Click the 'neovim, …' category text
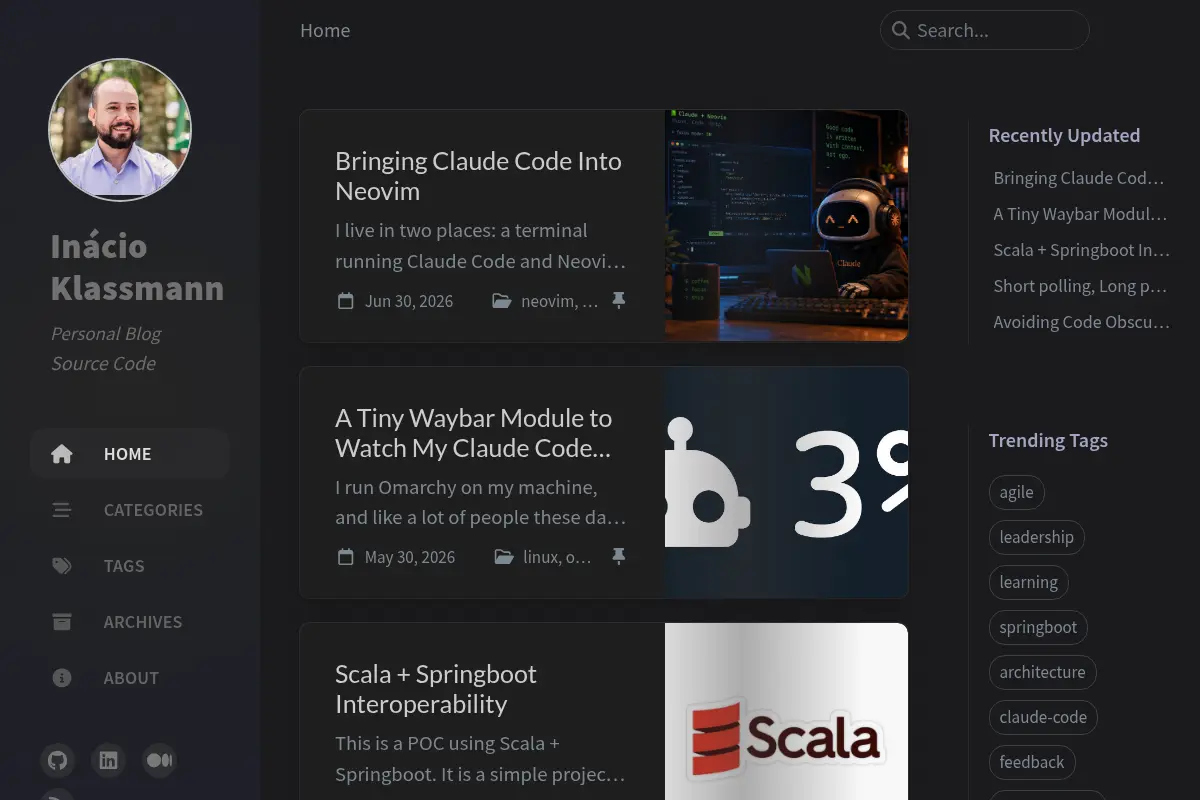The height and width of the screenshot is (800, 1200). 560,301
